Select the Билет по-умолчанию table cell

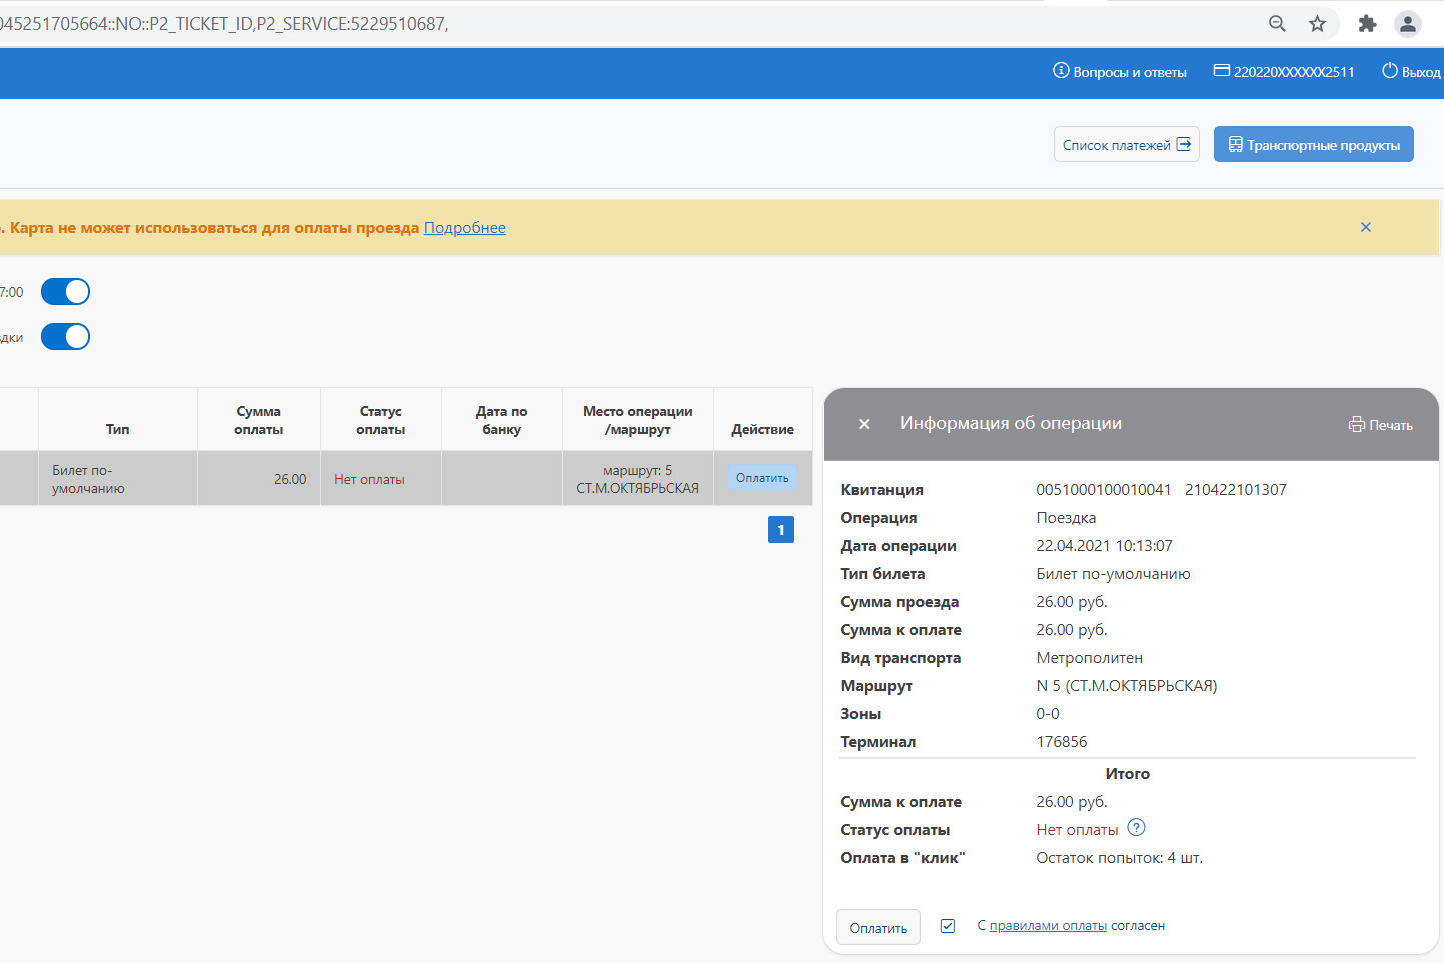tap(118, 479)
